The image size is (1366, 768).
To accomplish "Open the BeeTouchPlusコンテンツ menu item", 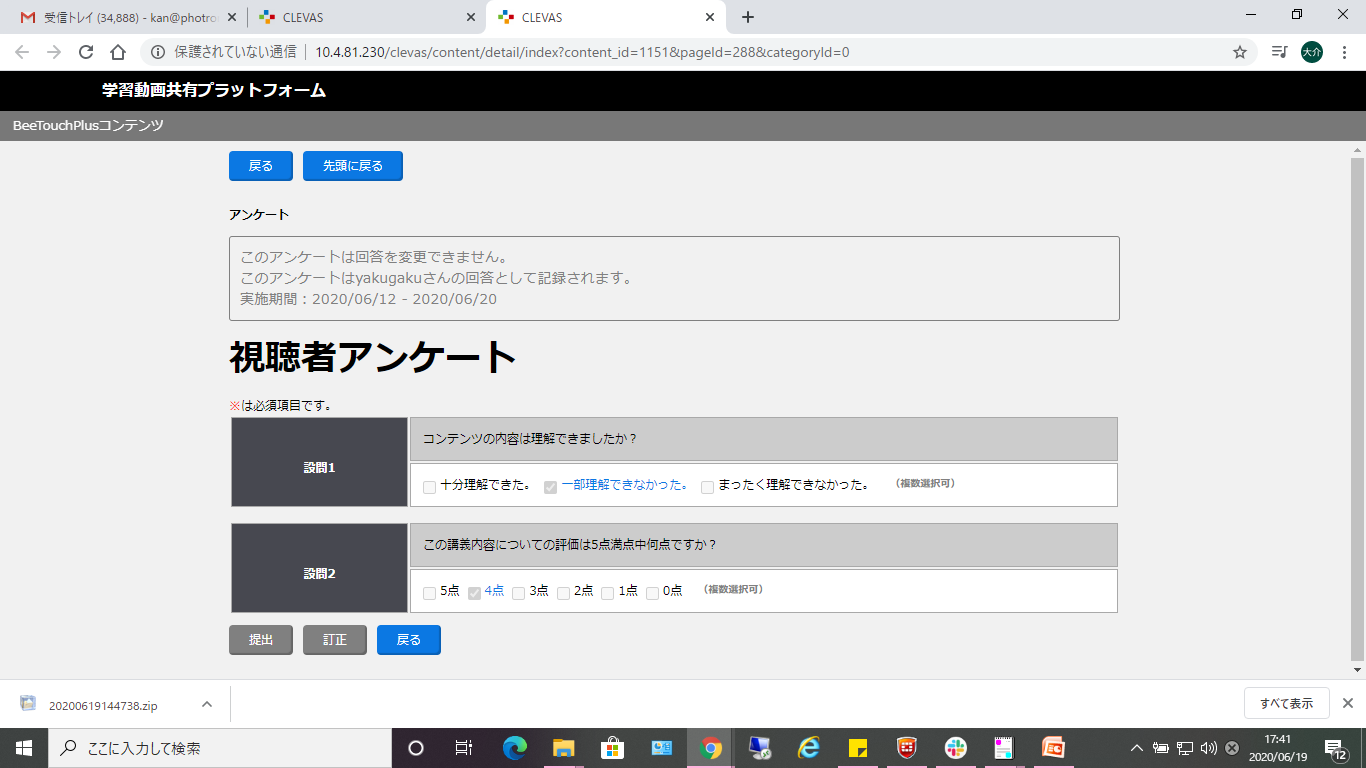I will [x=88, y=125].
